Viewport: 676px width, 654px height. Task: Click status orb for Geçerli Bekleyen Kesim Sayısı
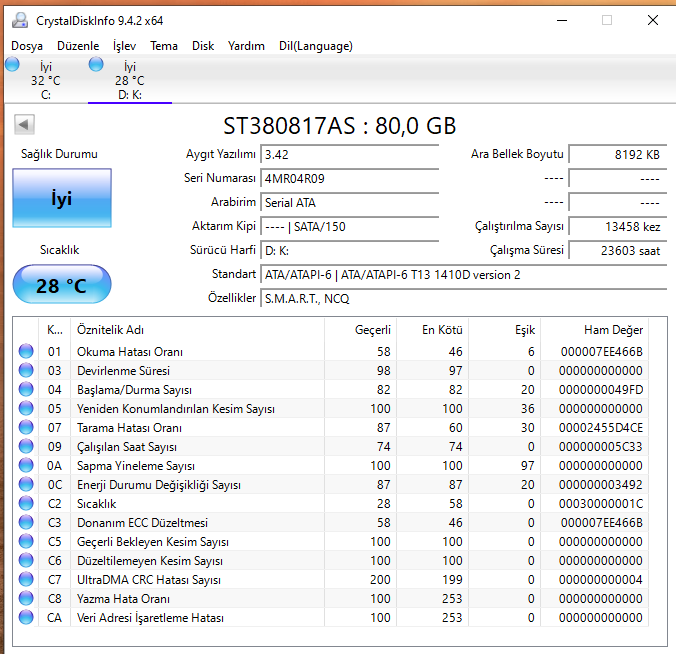[x=26, y=541]
